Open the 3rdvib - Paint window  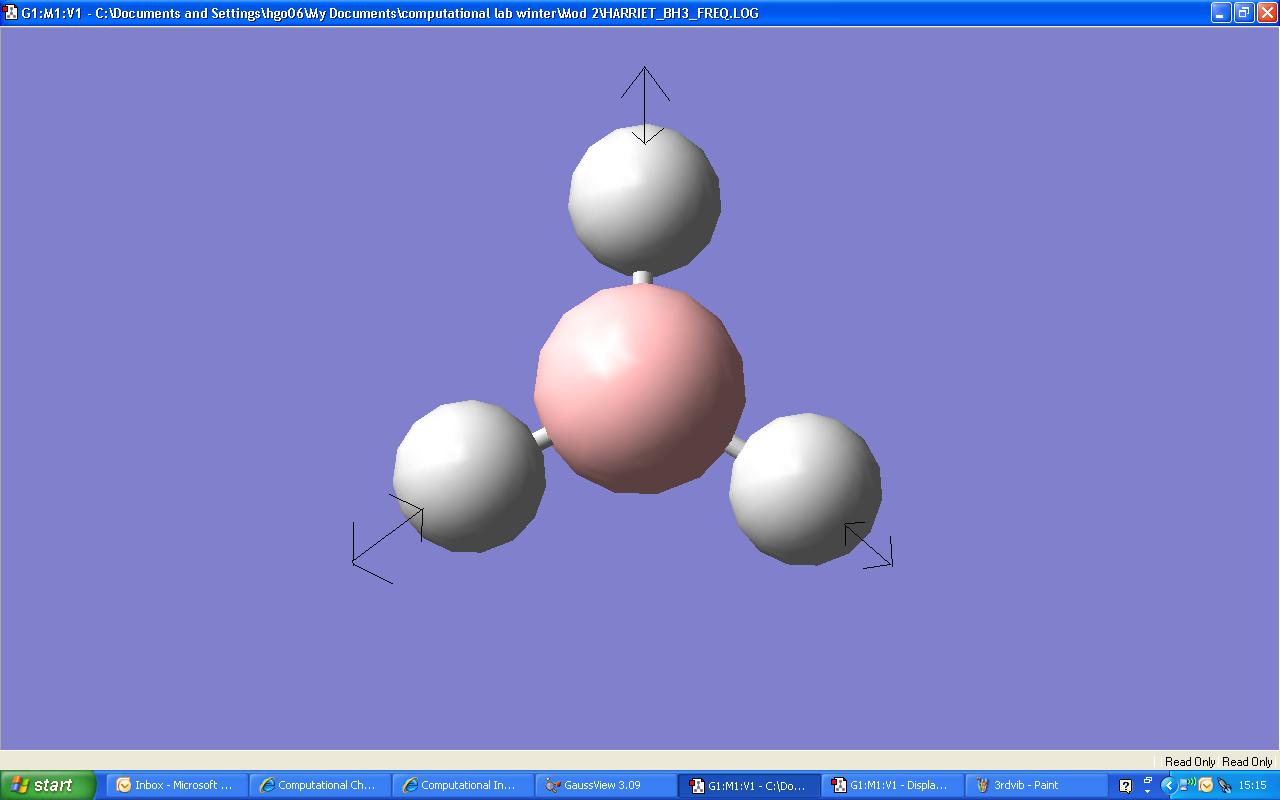point(1035,785)
